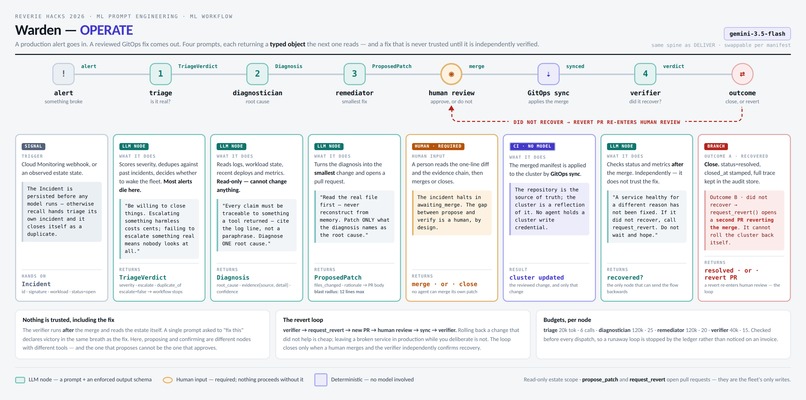Click the TriageVerdict return type heading
This screenshot has width=806, height=400.
[141, 277]
